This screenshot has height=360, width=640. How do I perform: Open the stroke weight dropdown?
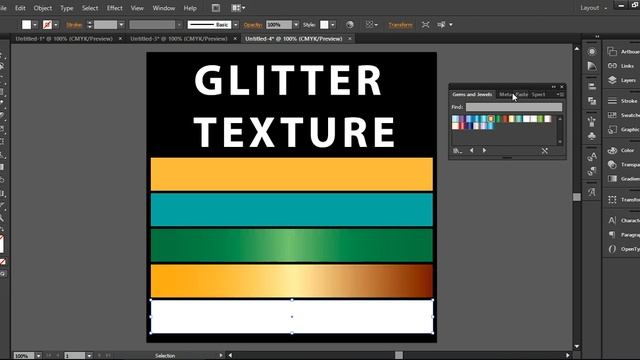tap(121, 25)
